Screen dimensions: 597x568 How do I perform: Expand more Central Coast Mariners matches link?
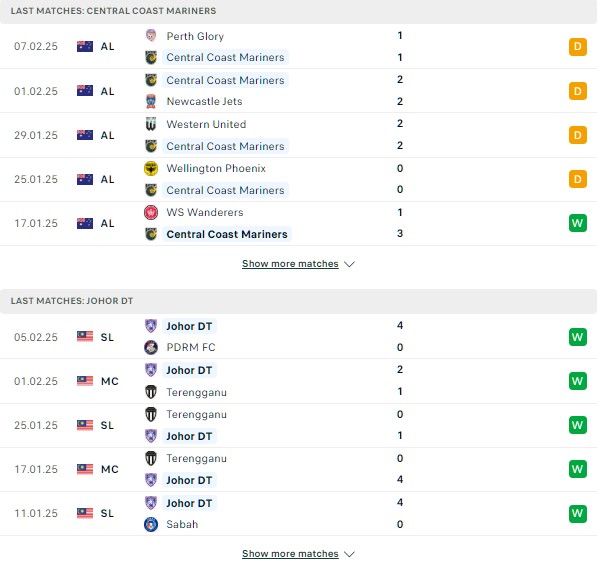[290, 264]
